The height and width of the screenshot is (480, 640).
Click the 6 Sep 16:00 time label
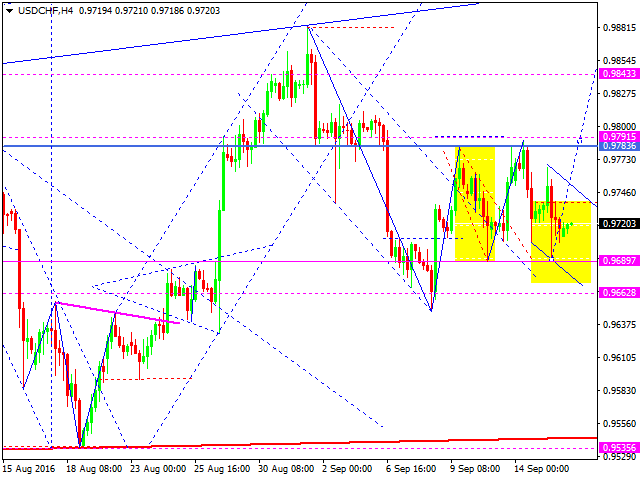click(x=411, y=469)
